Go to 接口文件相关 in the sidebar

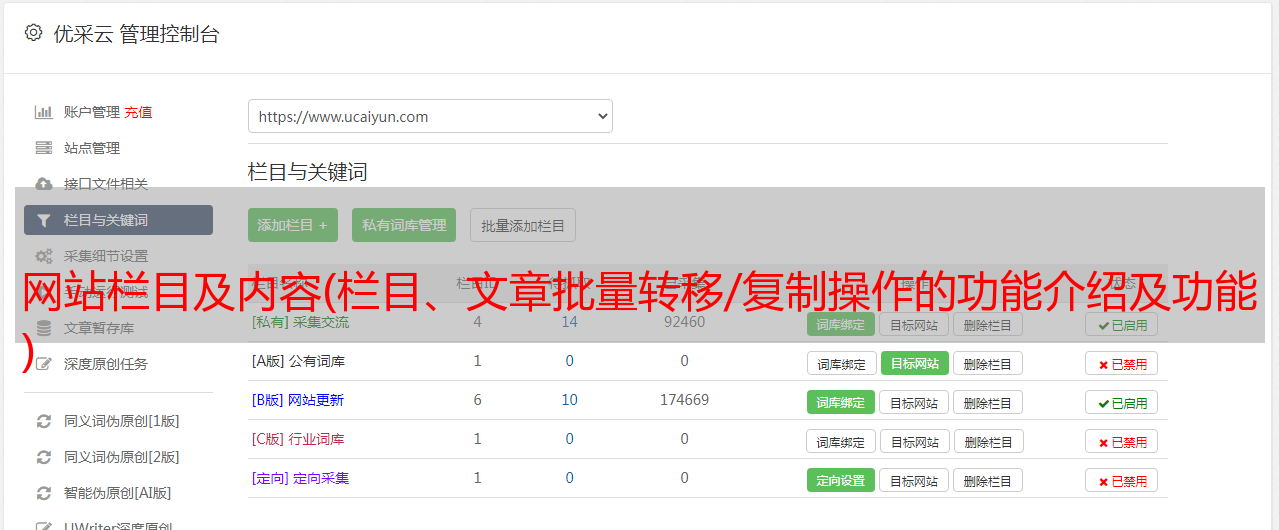(106, 184)
